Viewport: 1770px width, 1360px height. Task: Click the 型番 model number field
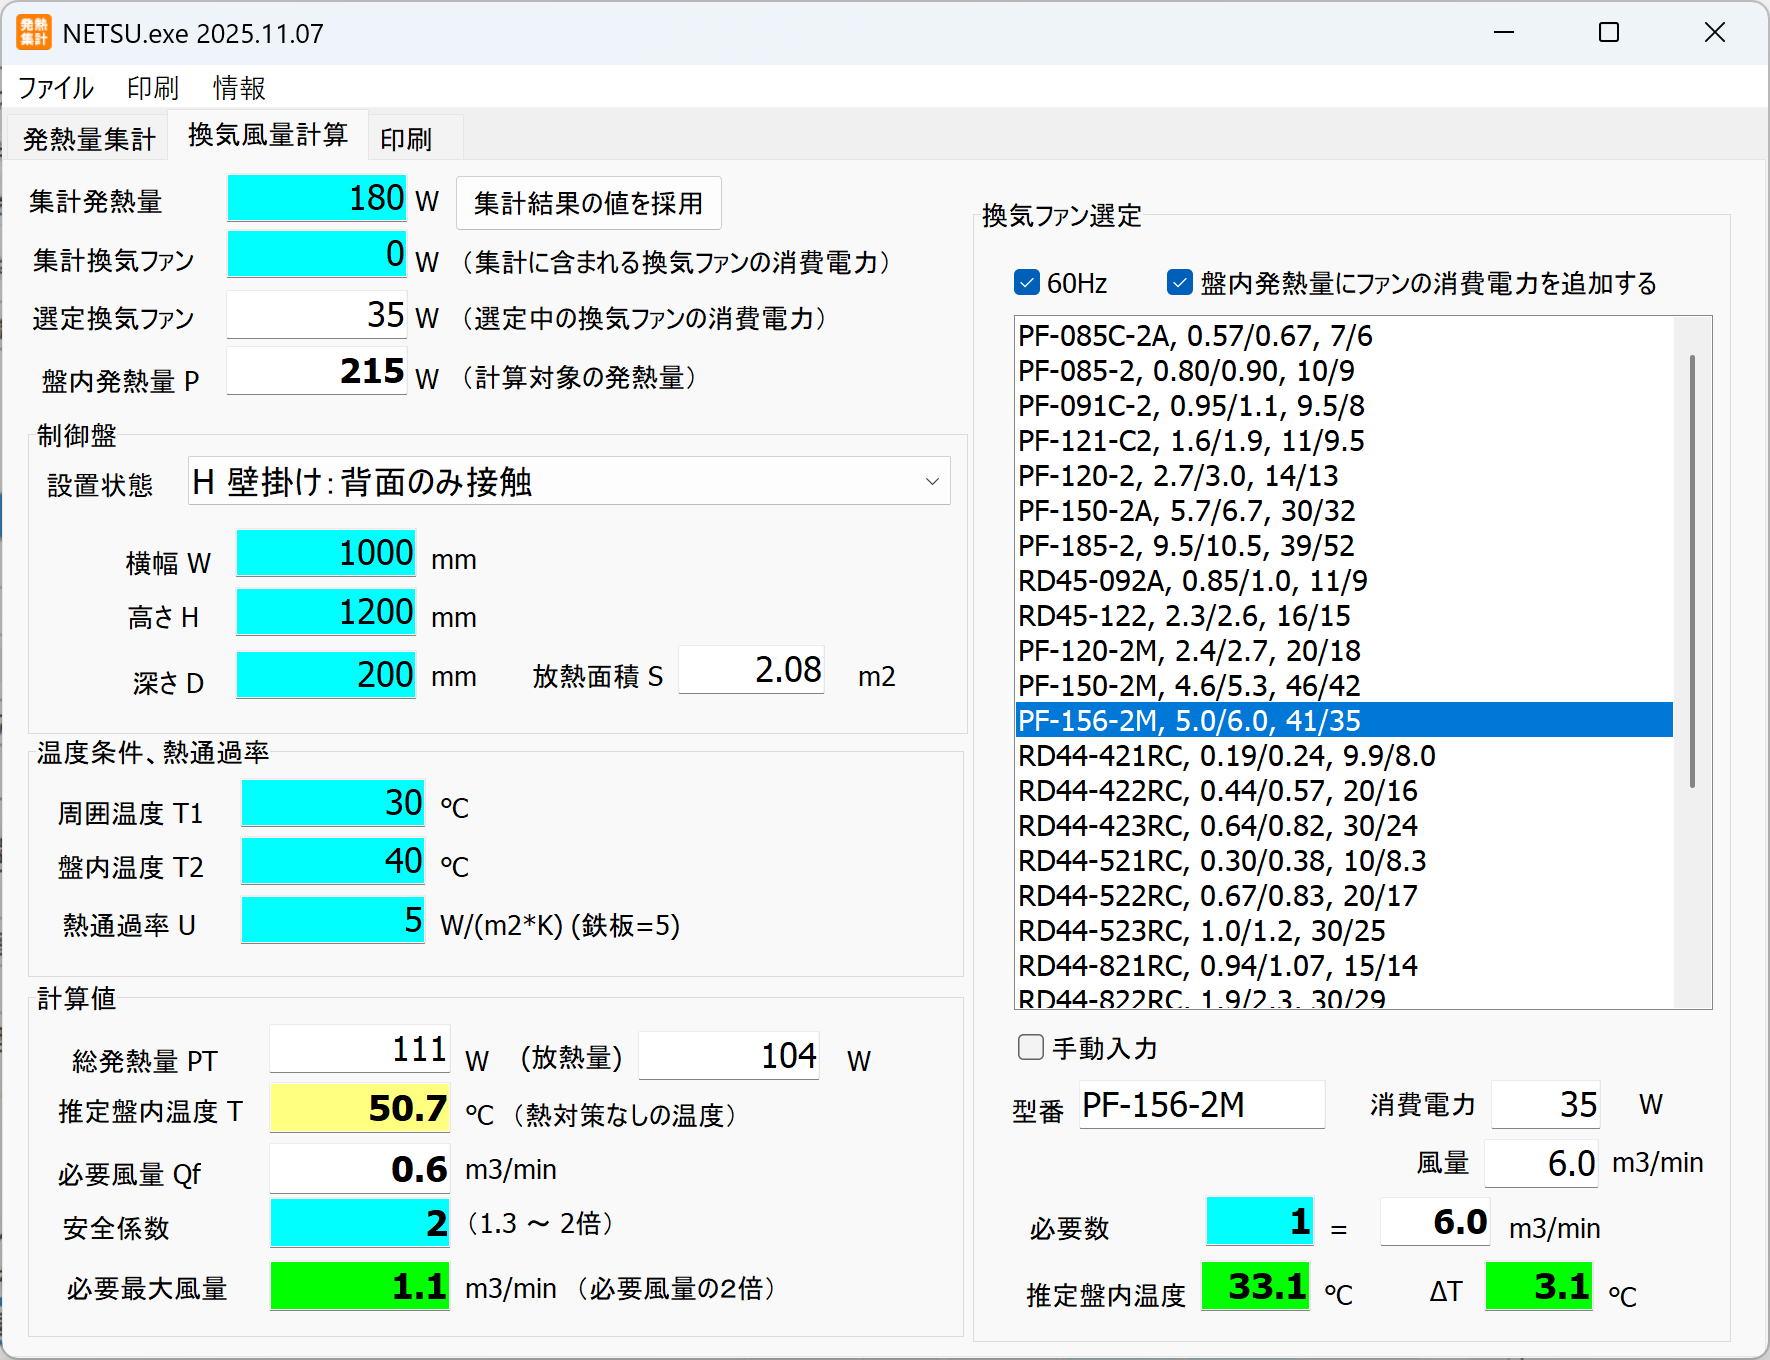coord(1201,1105)
